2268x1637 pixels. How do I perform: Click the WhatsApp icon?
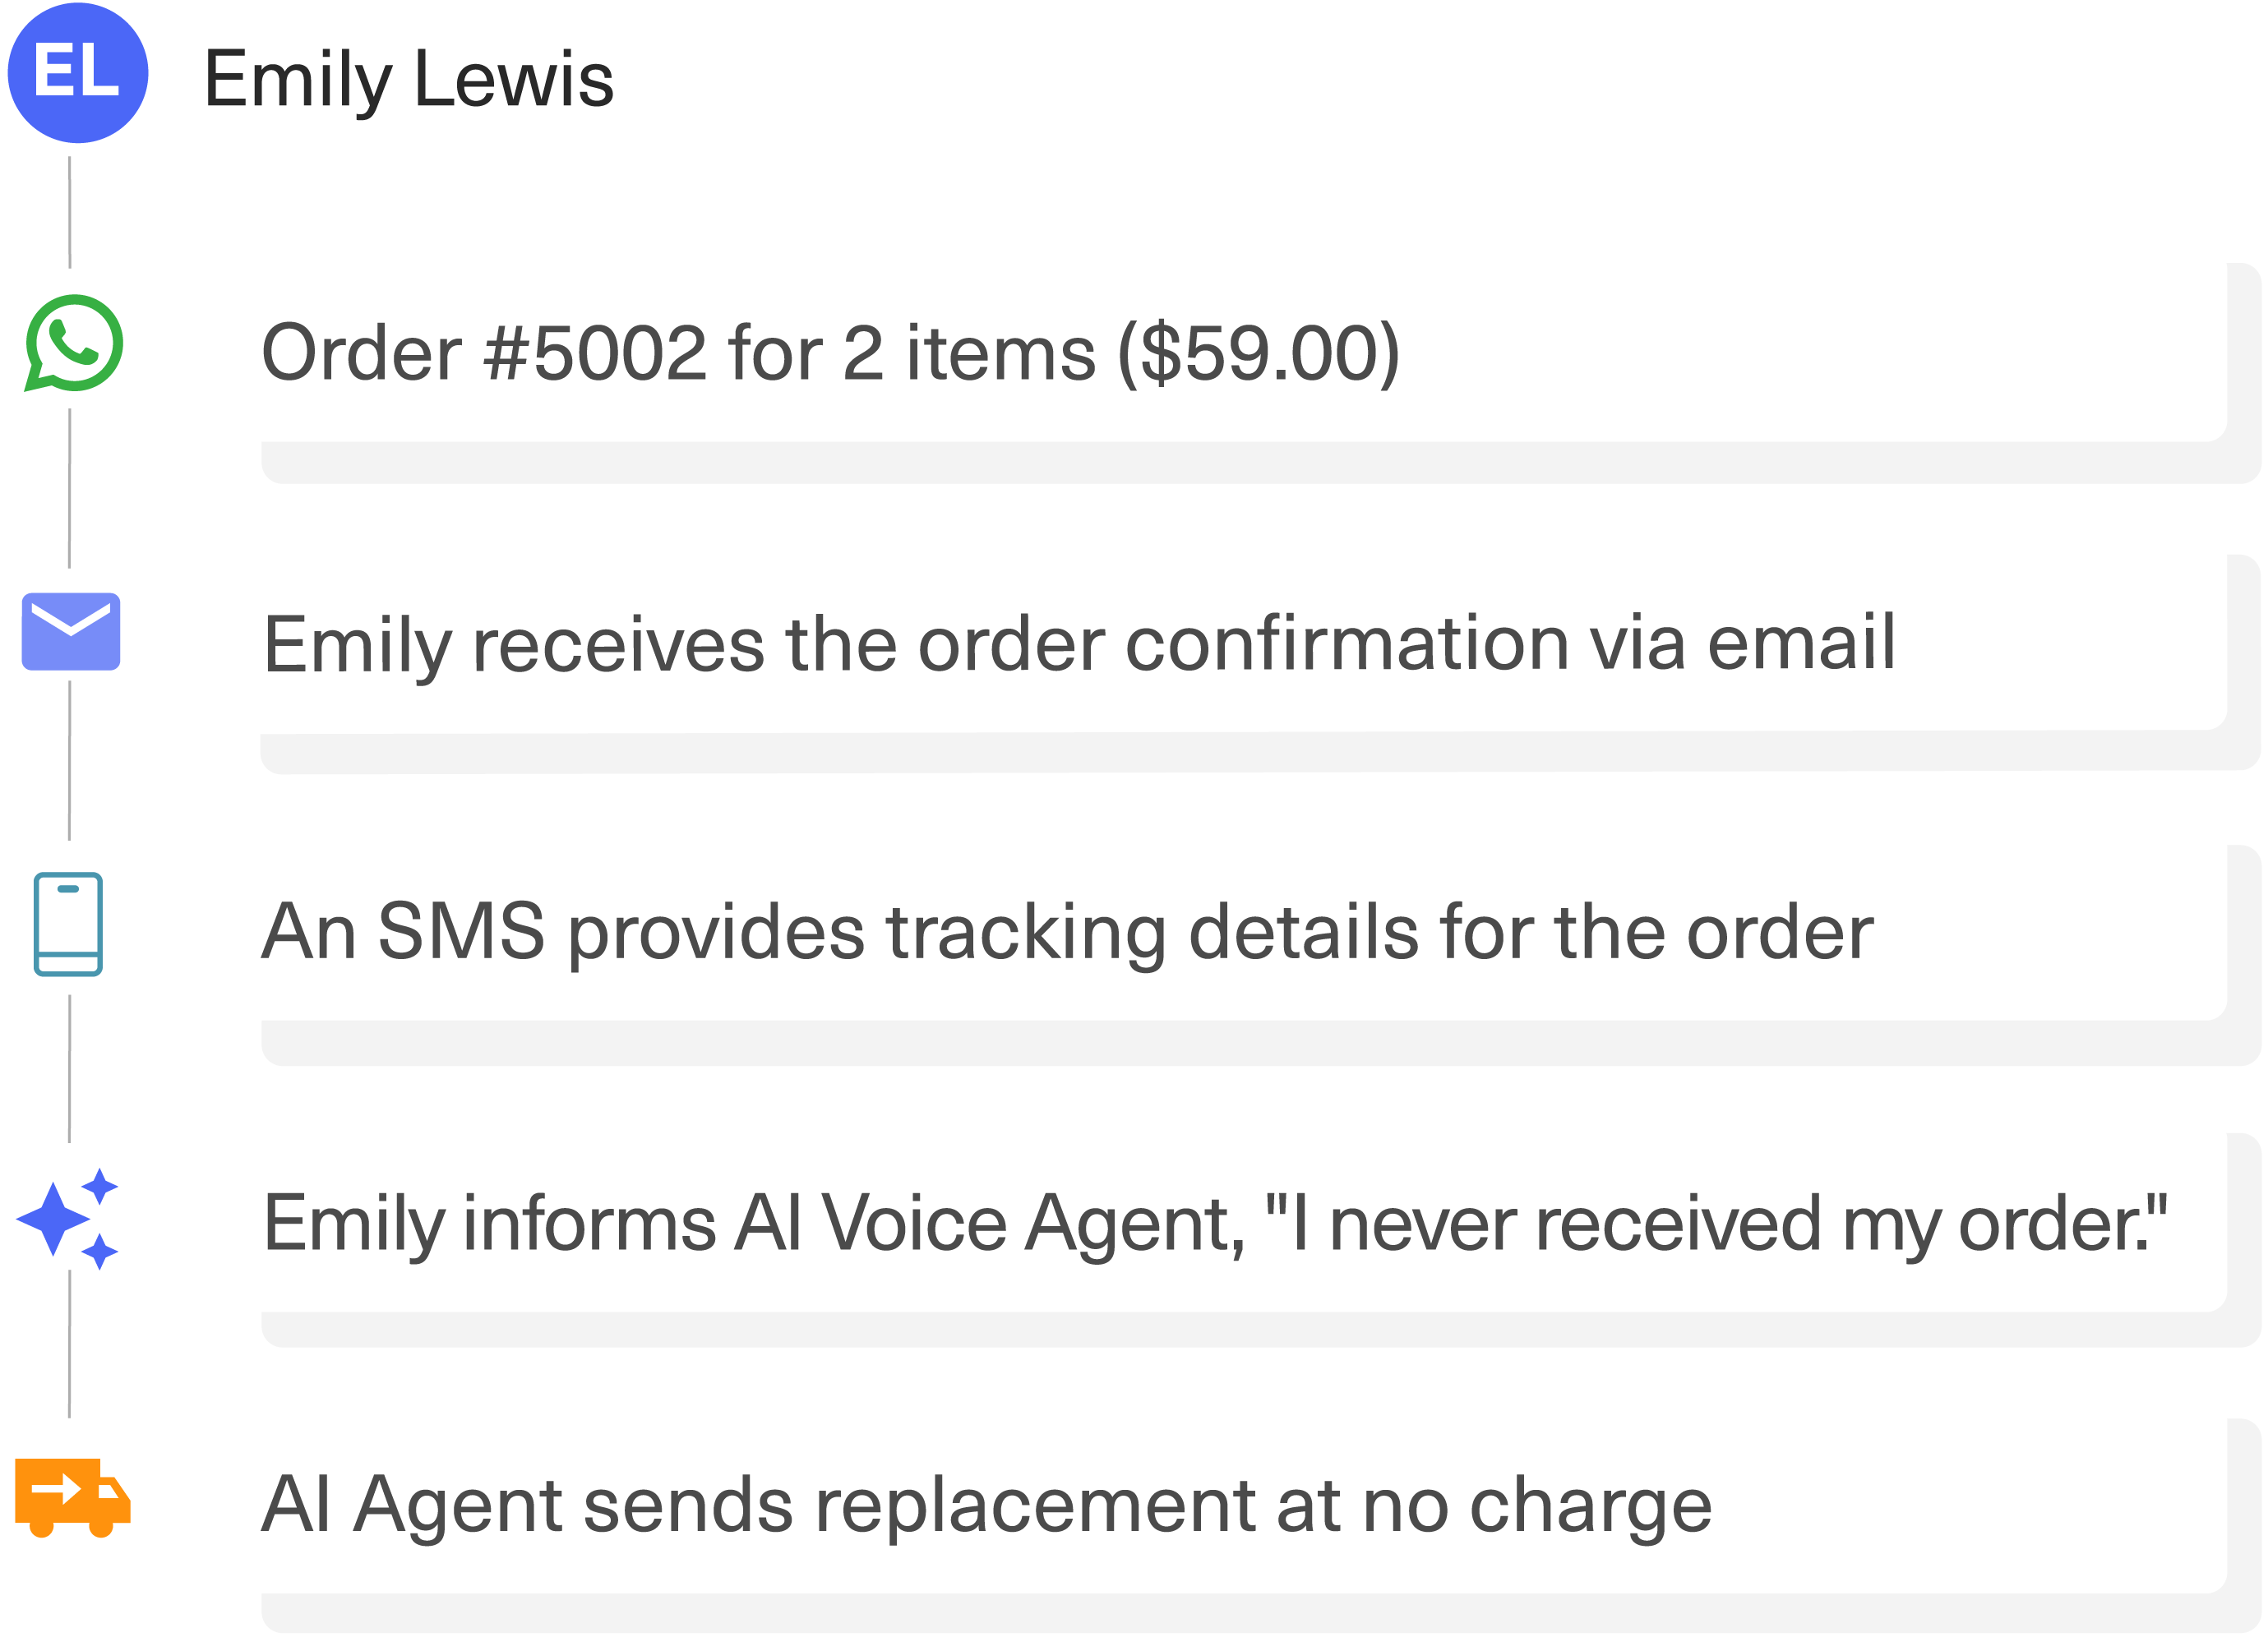pyautogui.click(x=74, y=343)
